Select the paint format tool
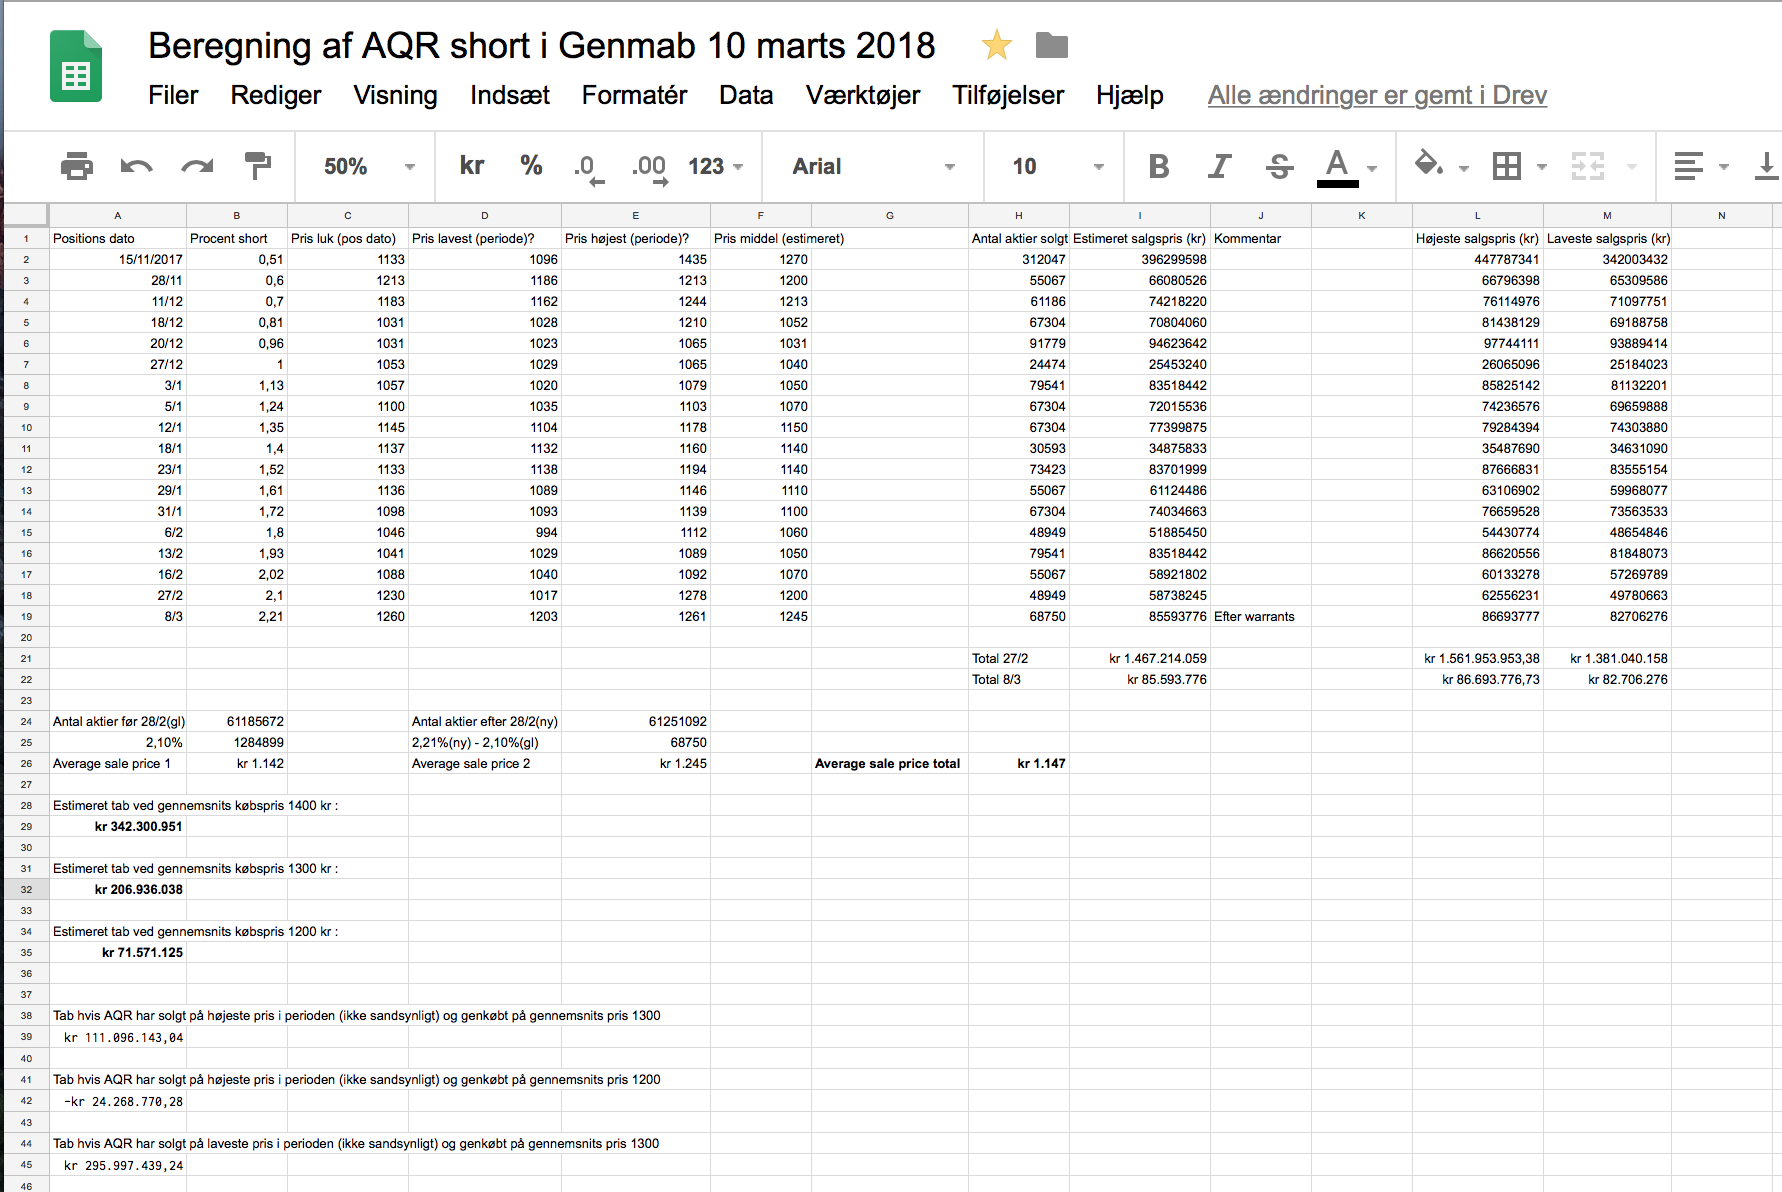The image size is (1782, 1192). pos(258,166)
